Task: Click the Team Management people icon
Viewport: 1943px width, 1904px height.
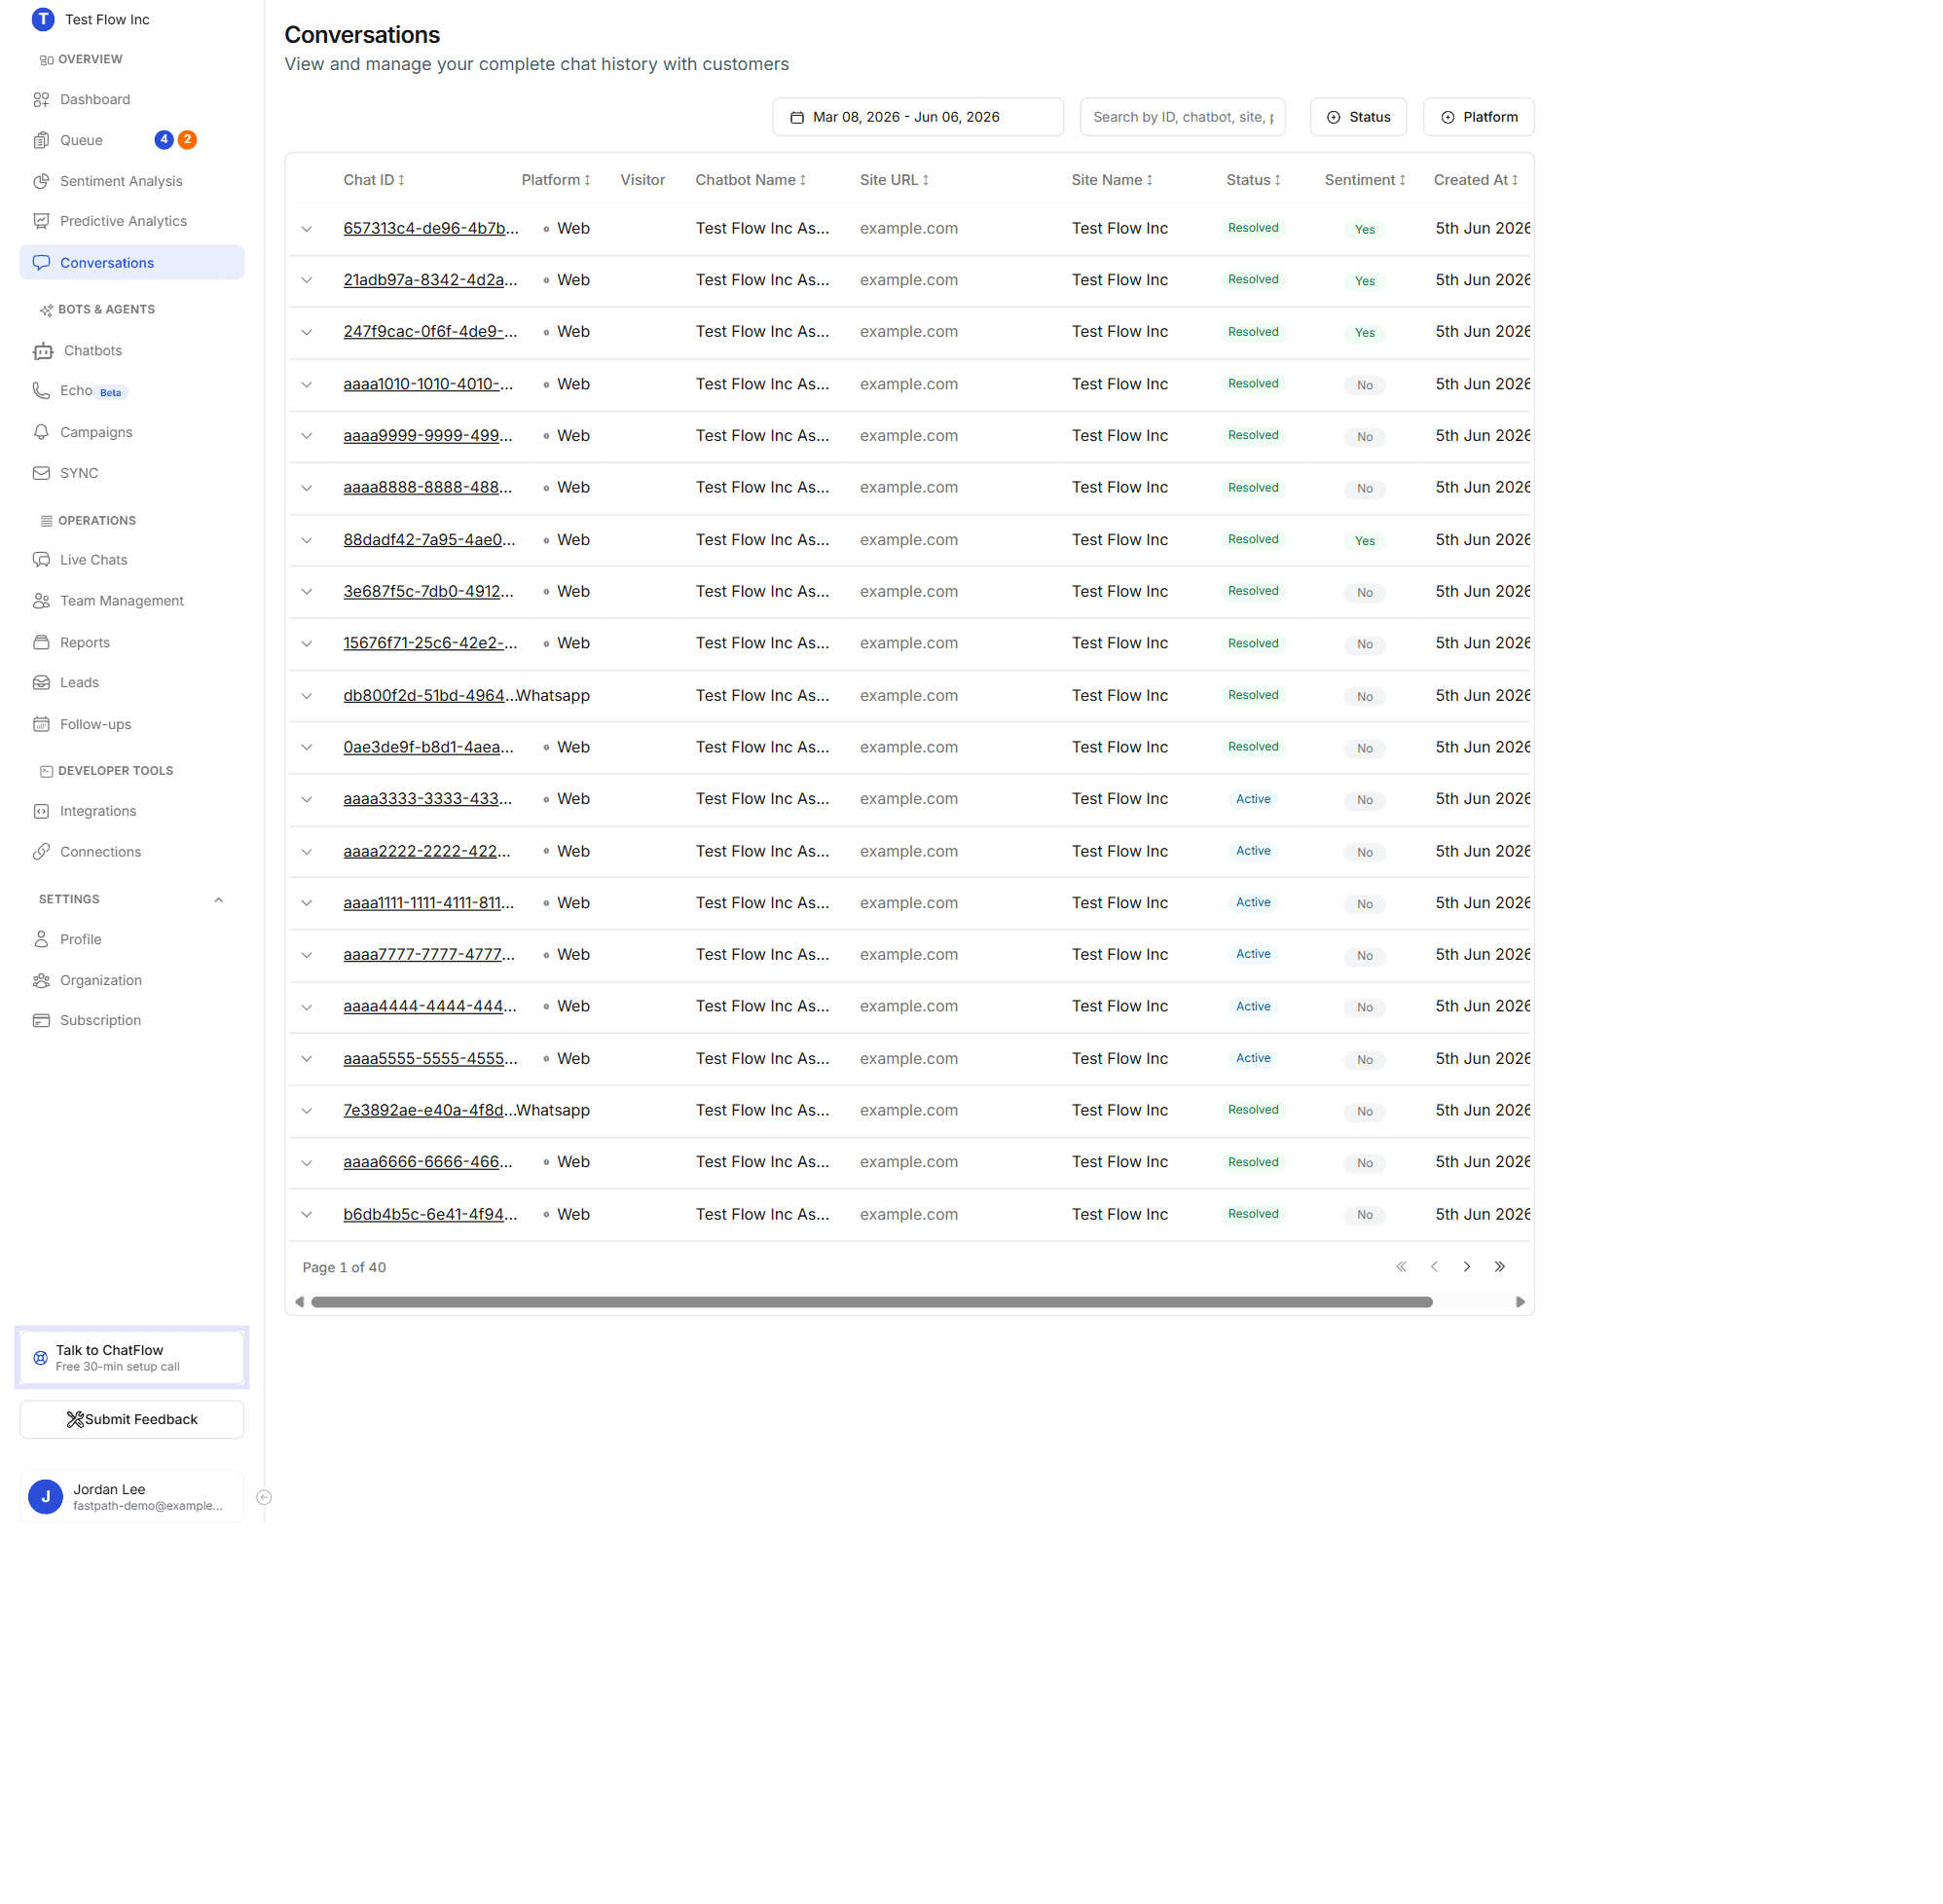Action: point(41,603)
